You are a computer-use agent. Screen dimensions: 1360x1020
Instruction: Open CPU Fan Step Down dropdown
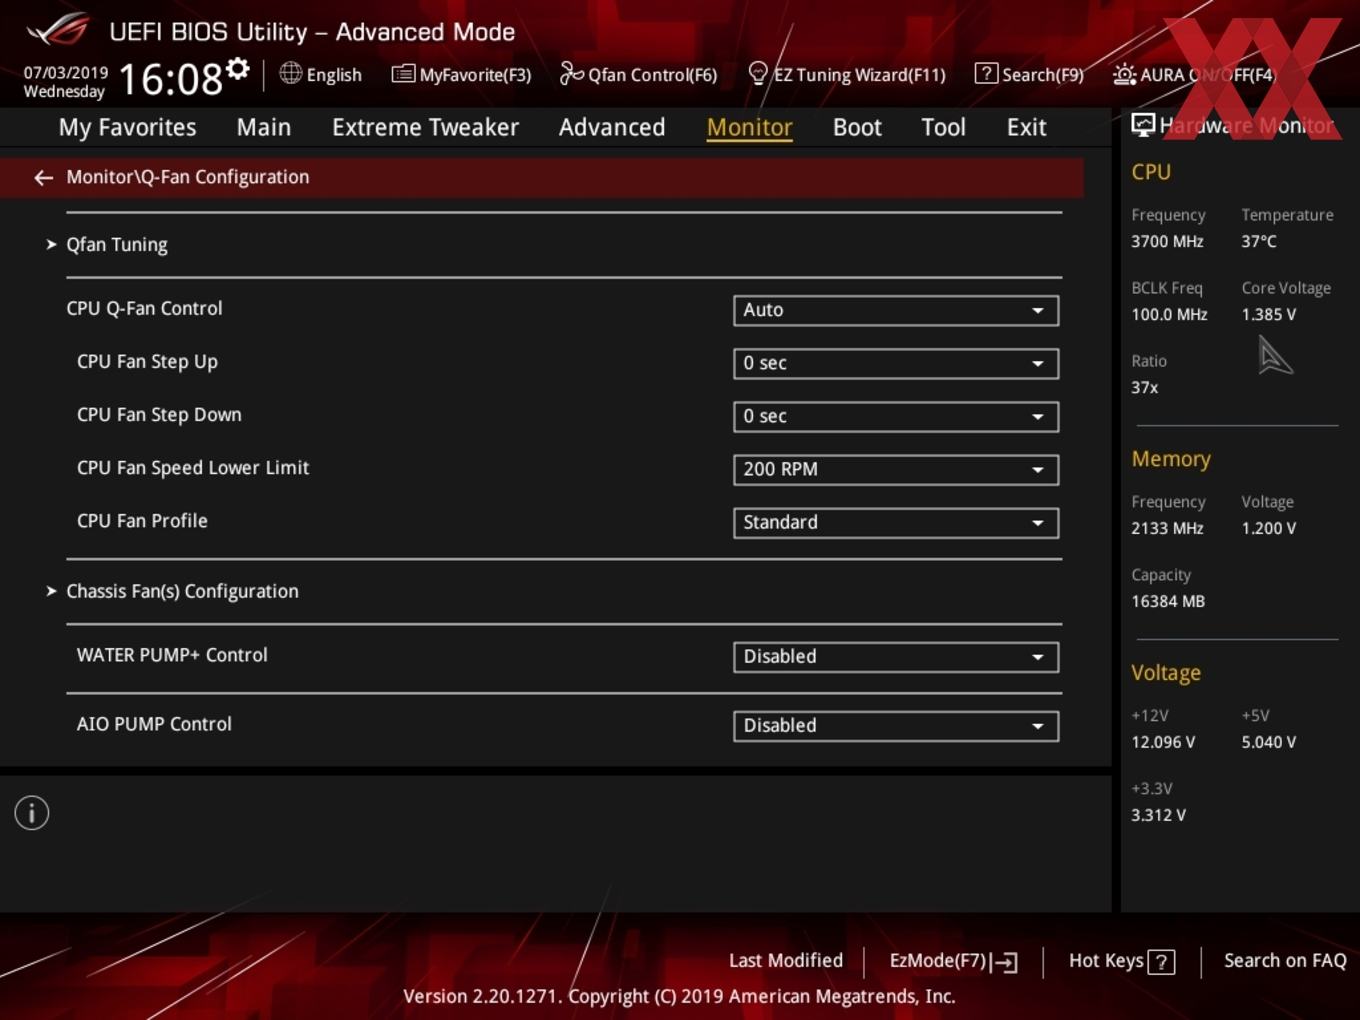[x=896, y=416]
